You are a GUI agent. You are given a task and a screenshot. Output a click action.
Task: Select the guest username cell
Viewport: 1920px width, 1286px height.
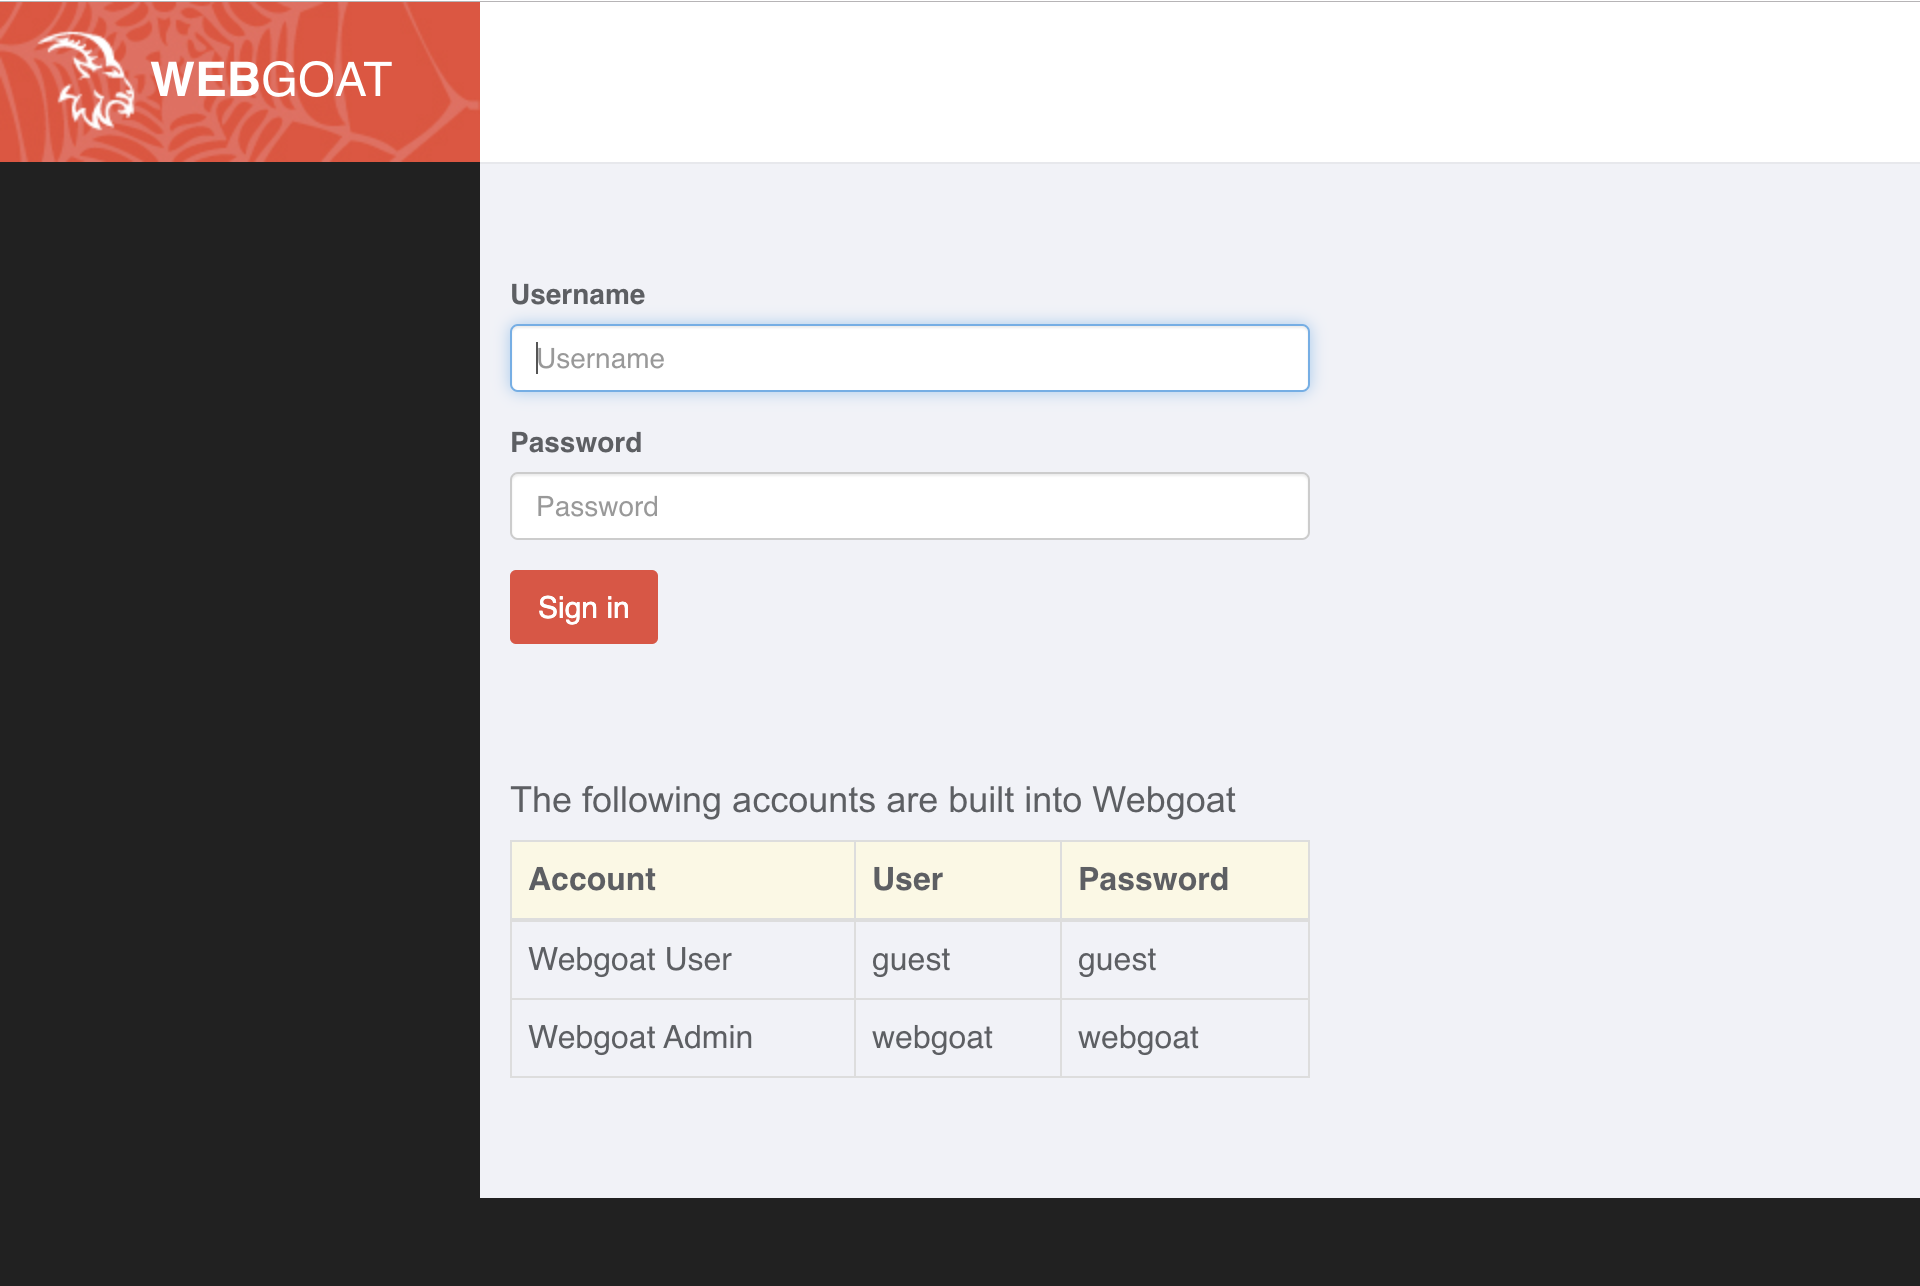tap(958, 959)
